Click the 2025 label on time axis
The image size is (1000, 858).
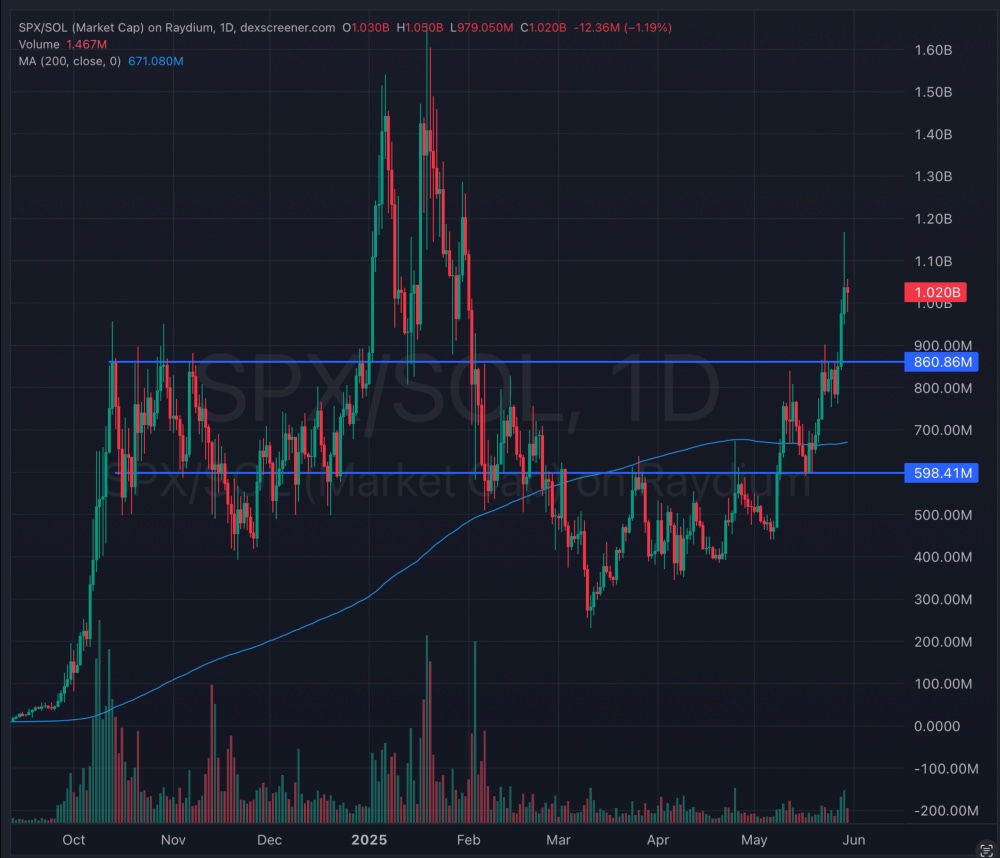pos(369,840)
